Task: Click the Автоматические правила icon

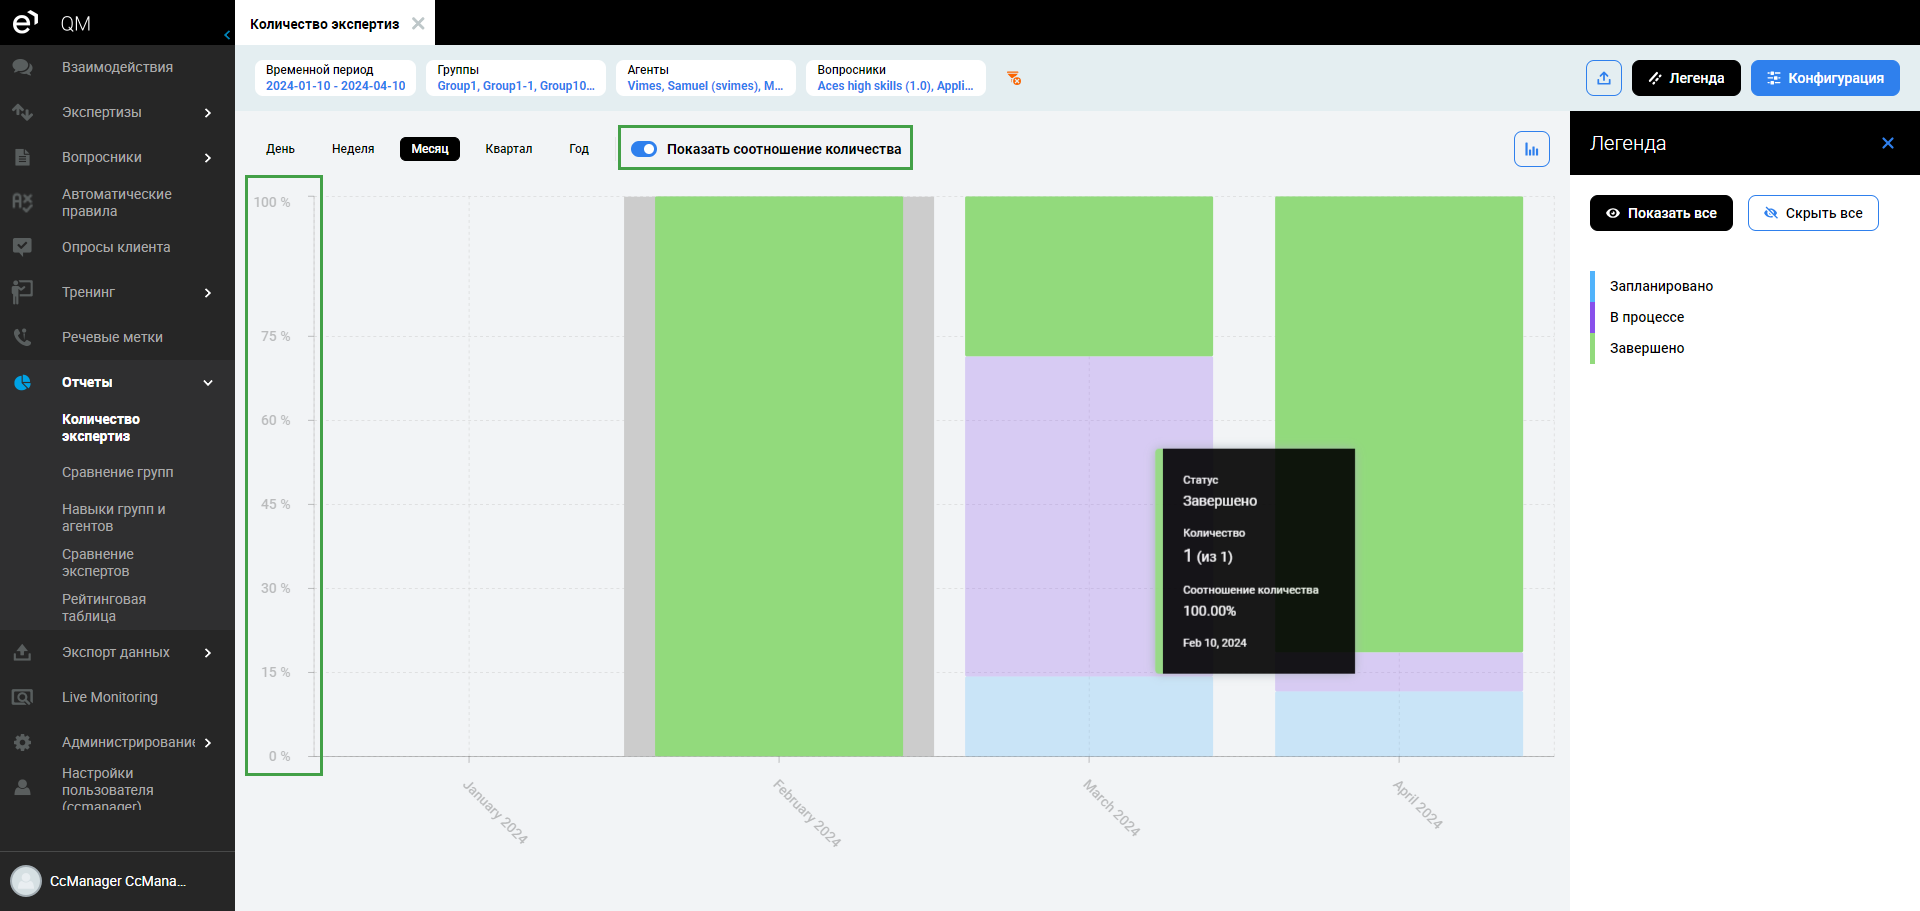Action: (22, 202)
